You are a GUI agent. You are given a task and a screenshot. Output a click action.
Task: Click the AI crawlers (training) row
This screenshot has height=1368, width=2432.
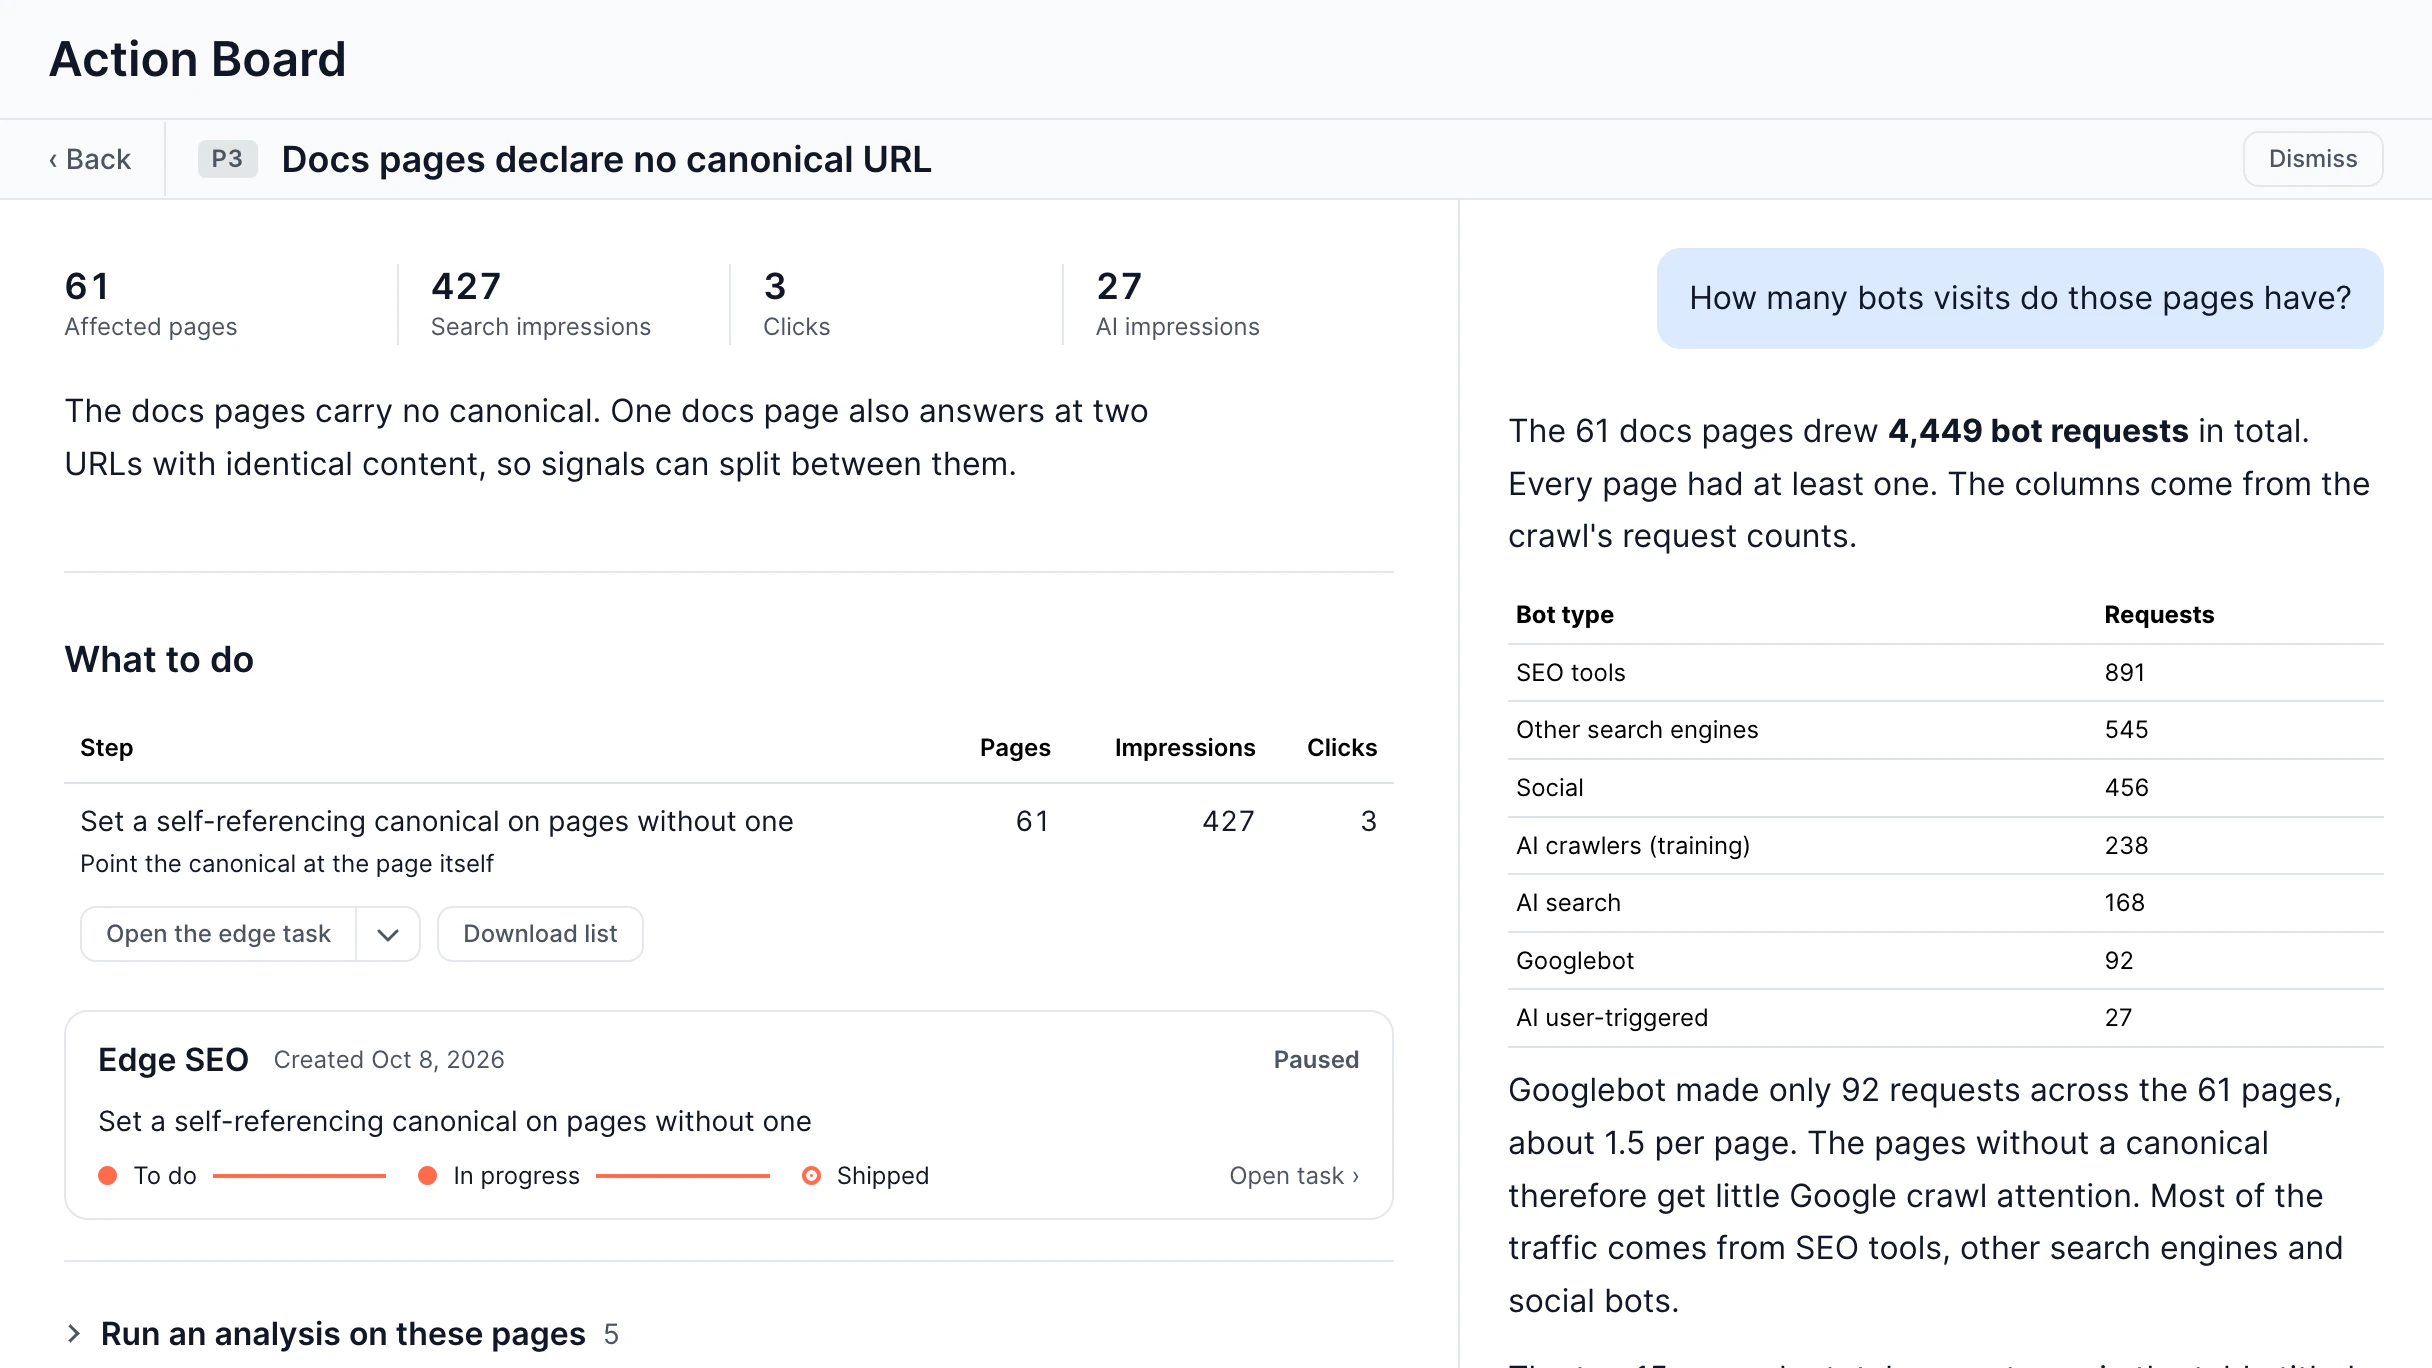click(1945, 846)
